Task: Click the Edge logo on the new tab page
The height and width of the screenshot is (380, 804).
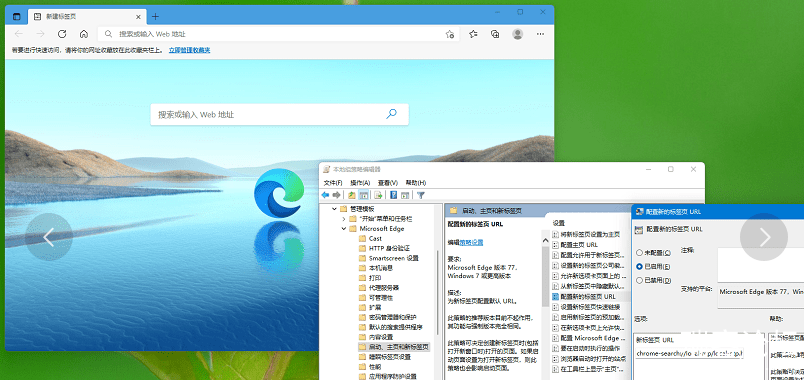Action: point(279,192)
